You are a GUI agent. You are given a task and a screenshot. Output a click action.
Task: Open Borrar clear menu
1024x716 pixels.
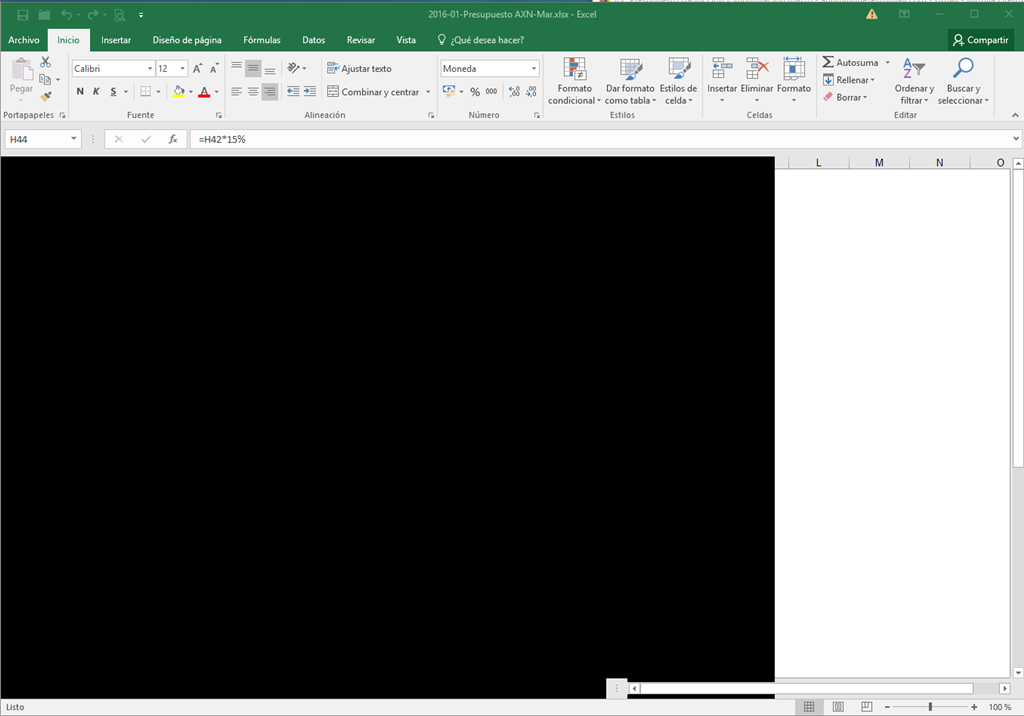pyautogui.click(x=845, y=97)
